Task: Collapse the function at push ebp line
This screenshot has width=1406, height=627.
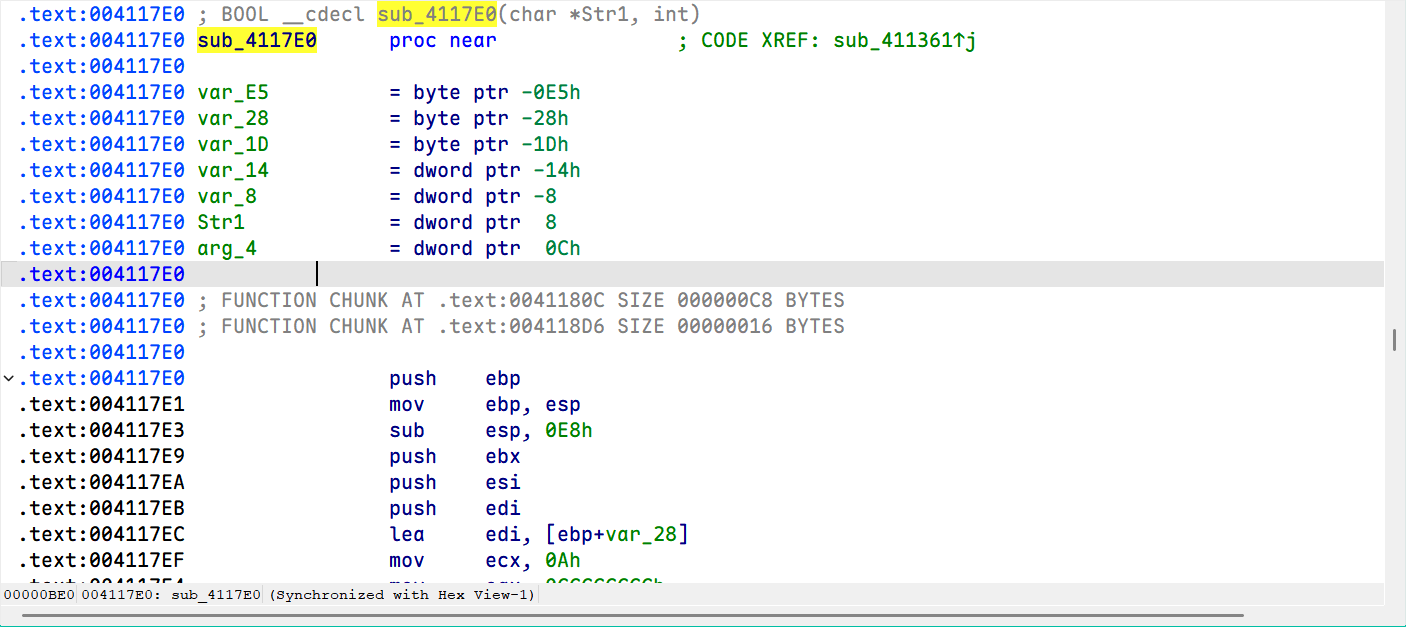Action: coord(9,379)
